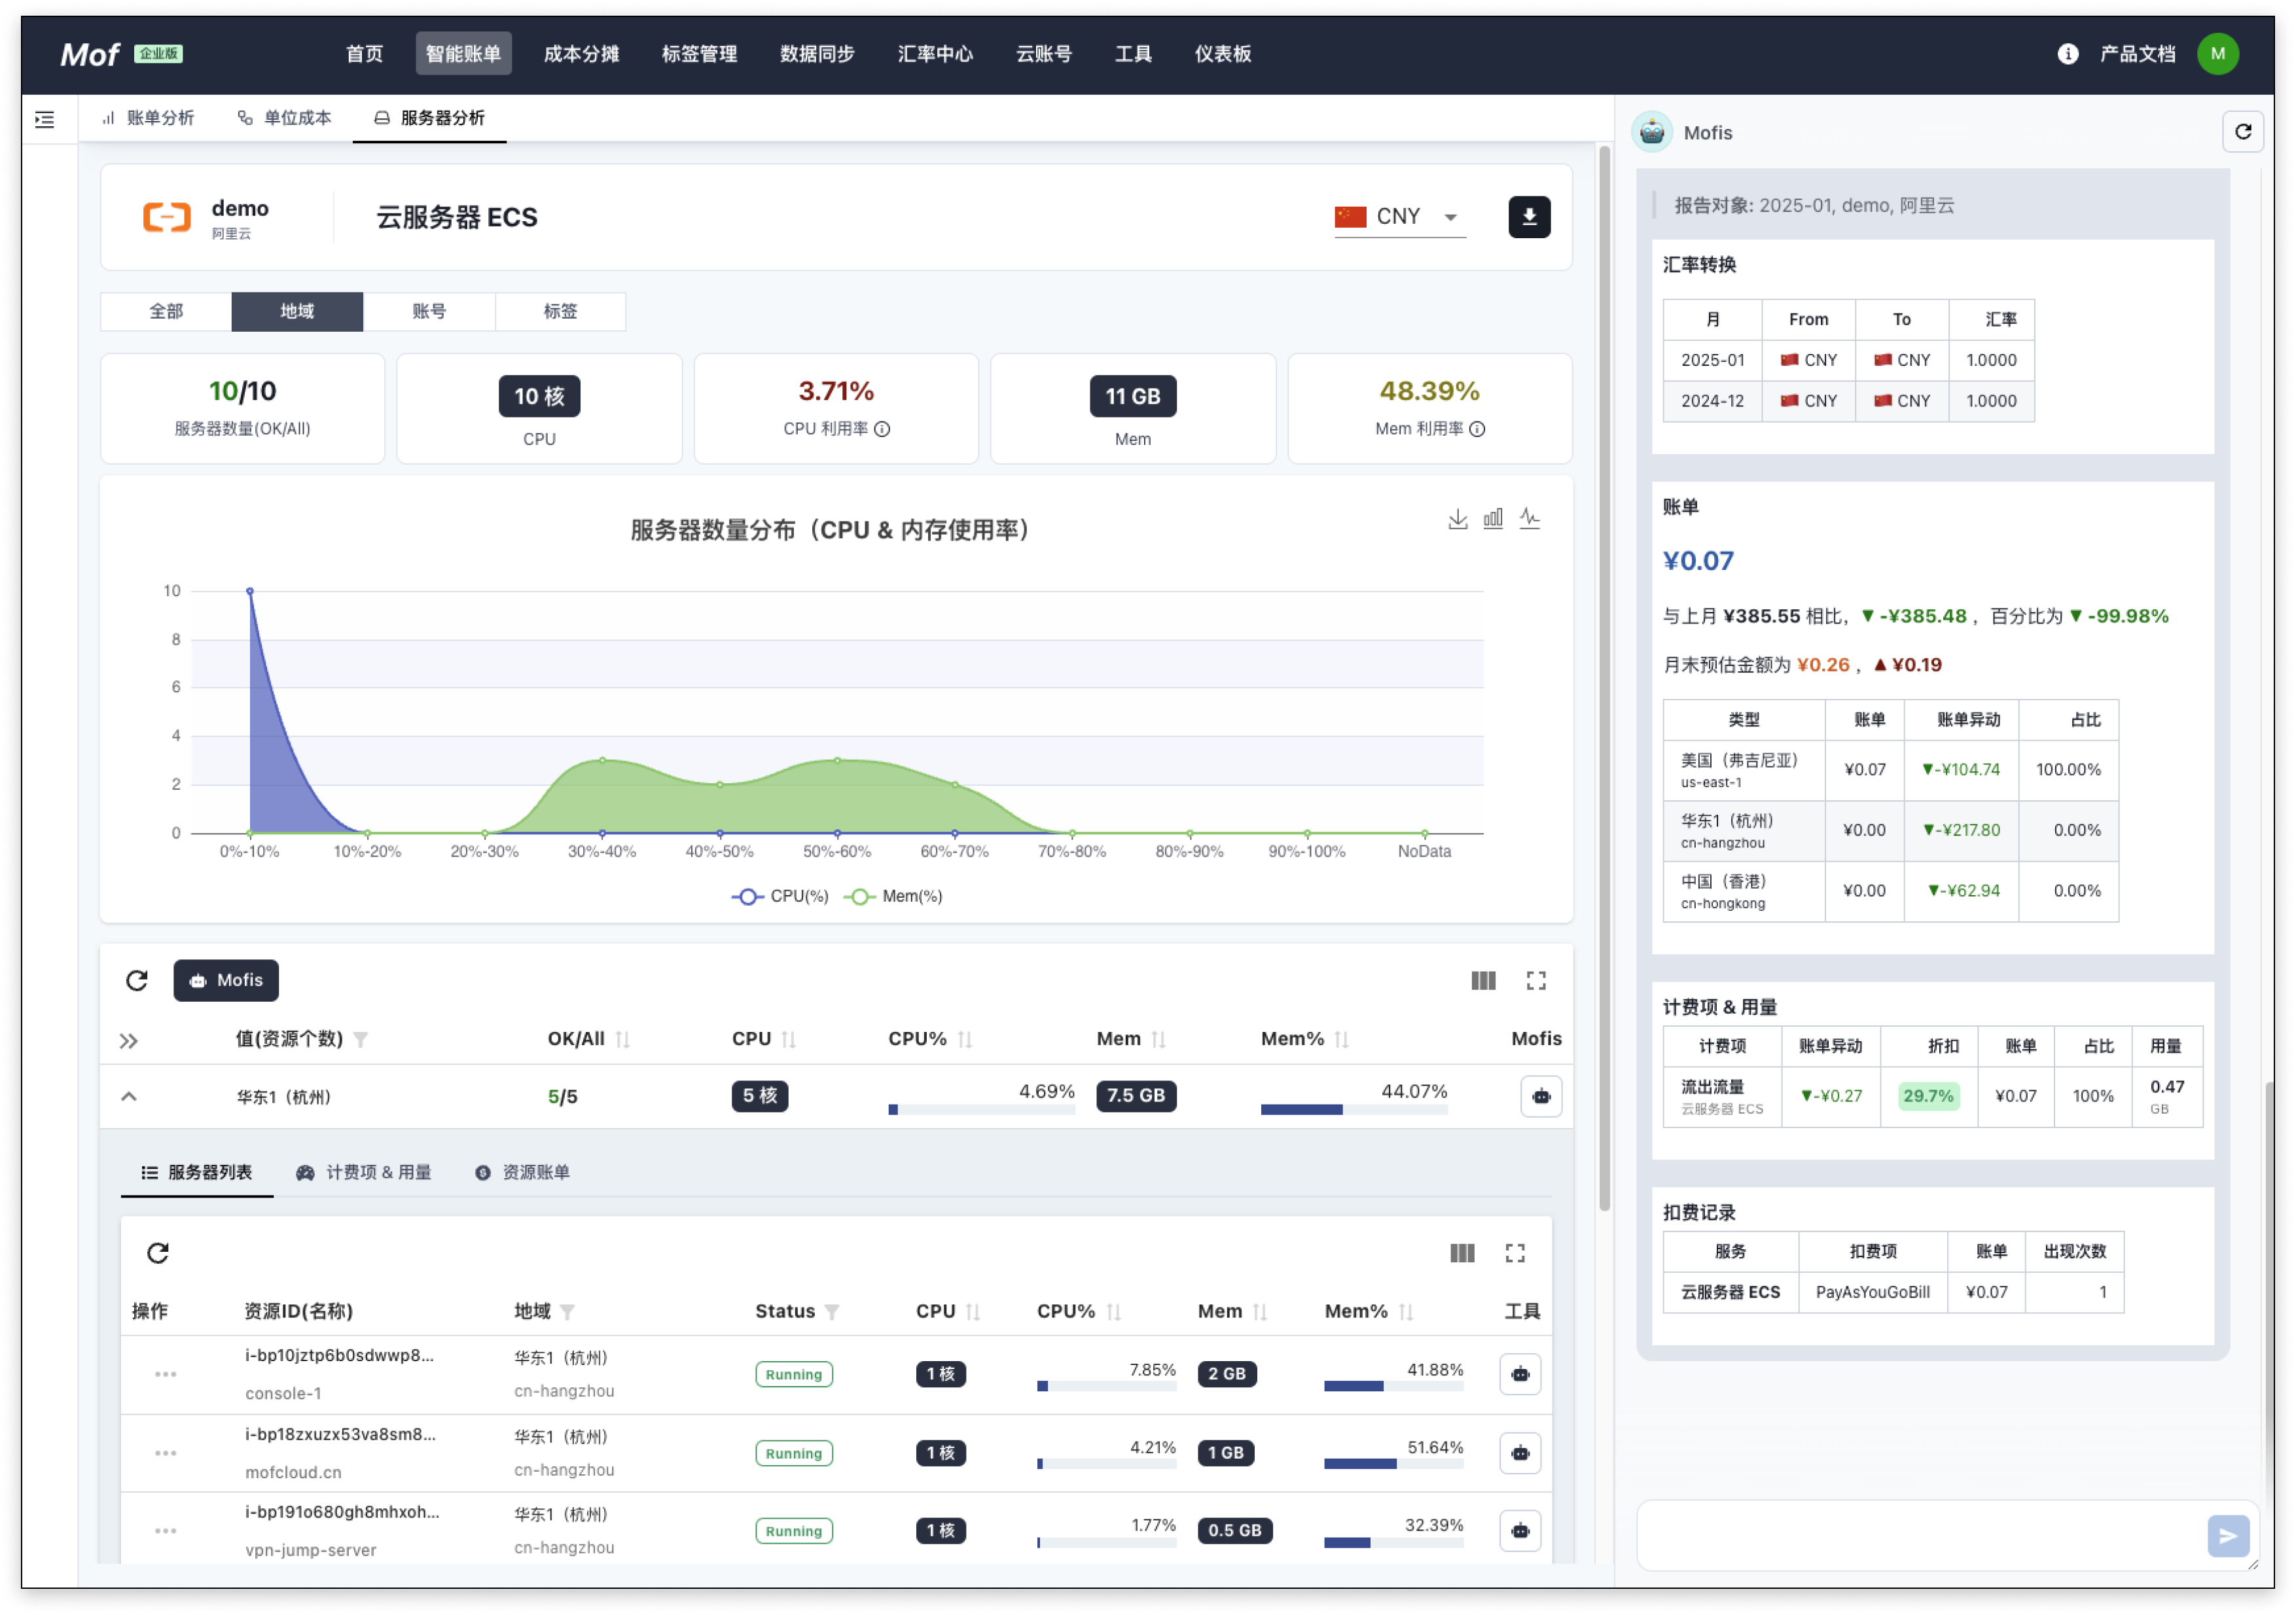Click the dark download button beside CNY
2296x1615 pixels.
tap(1529, 217)
